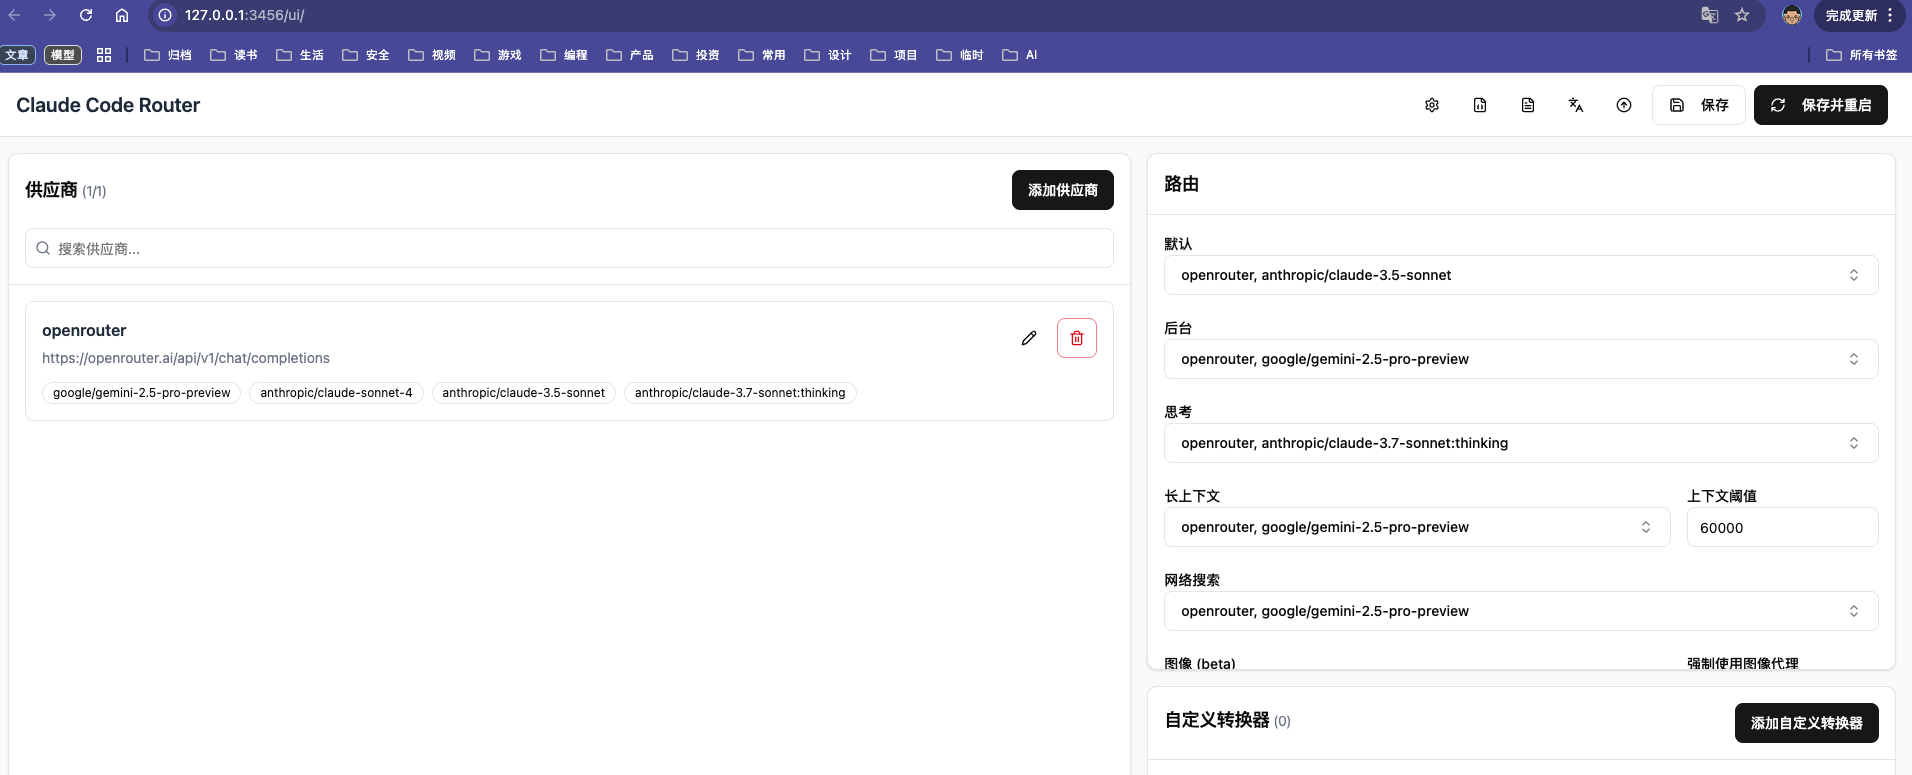Click the 搜索供应商 search field
This screenshot has height=775, width=1912.
click(x=568, y=248)
